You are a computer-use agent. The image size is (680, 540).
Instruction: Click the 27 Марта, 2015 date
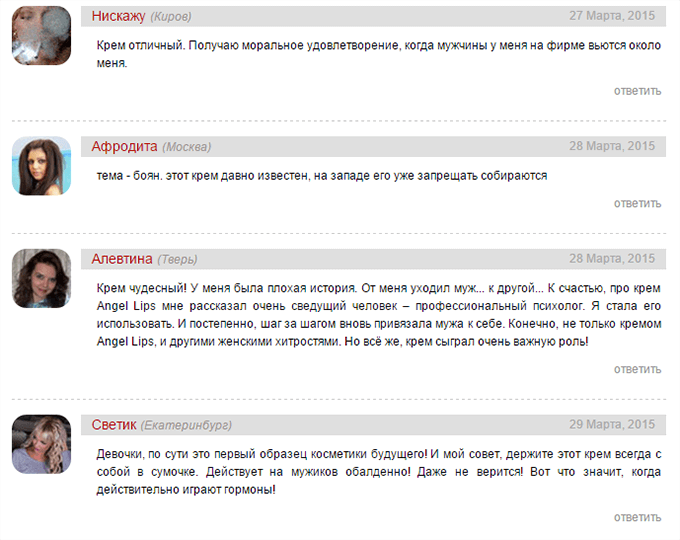tap(612, 16)
